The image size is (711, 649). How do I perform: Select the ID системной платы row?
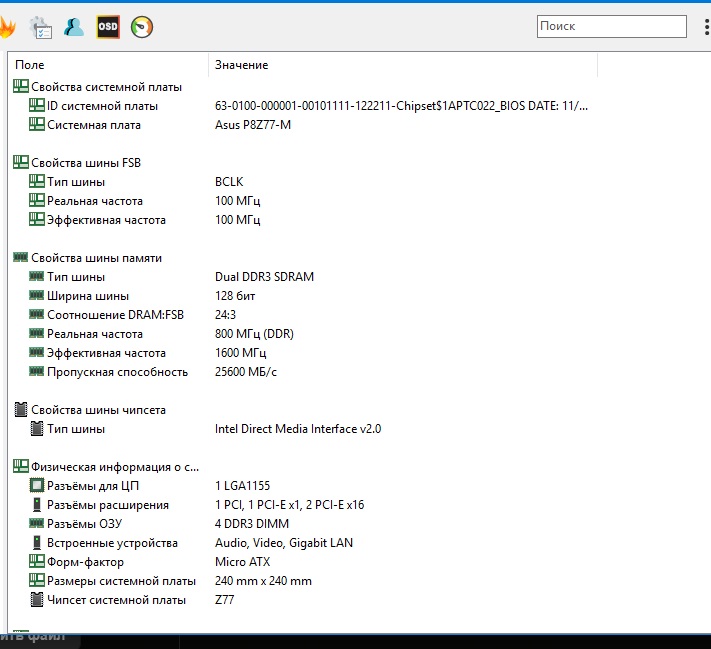[x=102, y=106]
